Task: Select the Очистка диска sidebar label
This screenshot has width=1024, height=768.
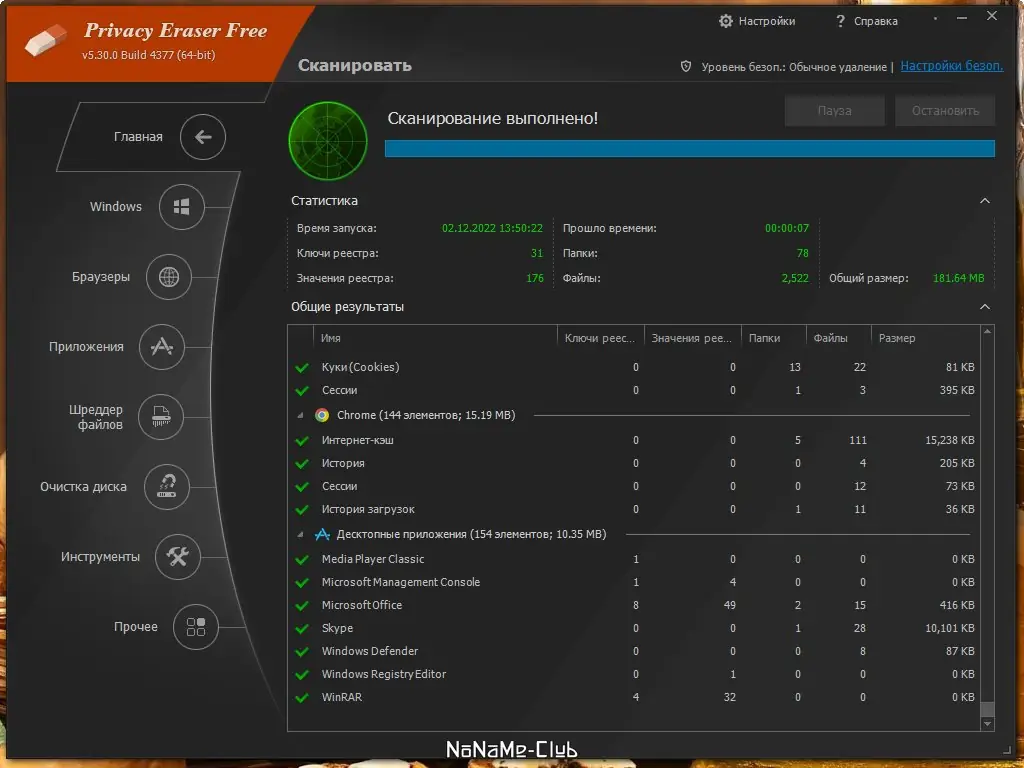Action: [83, 487]
